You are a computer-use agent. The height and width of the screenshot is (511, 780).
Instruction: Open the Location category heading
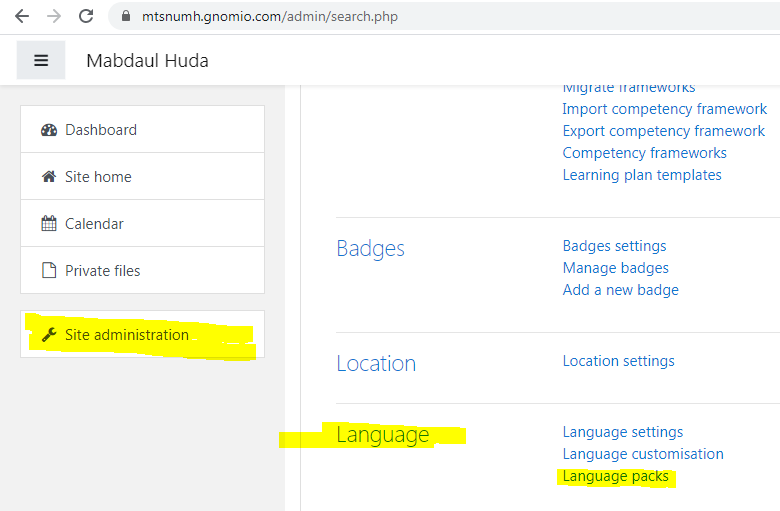(x=376, y=364)
